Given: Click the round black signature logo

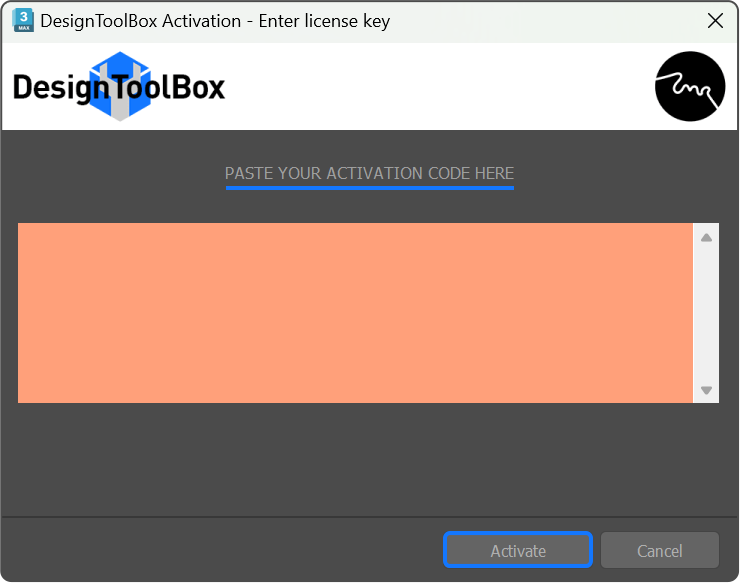Looking at the screenshot, I should pyautogui.click(x=690, y=86).
